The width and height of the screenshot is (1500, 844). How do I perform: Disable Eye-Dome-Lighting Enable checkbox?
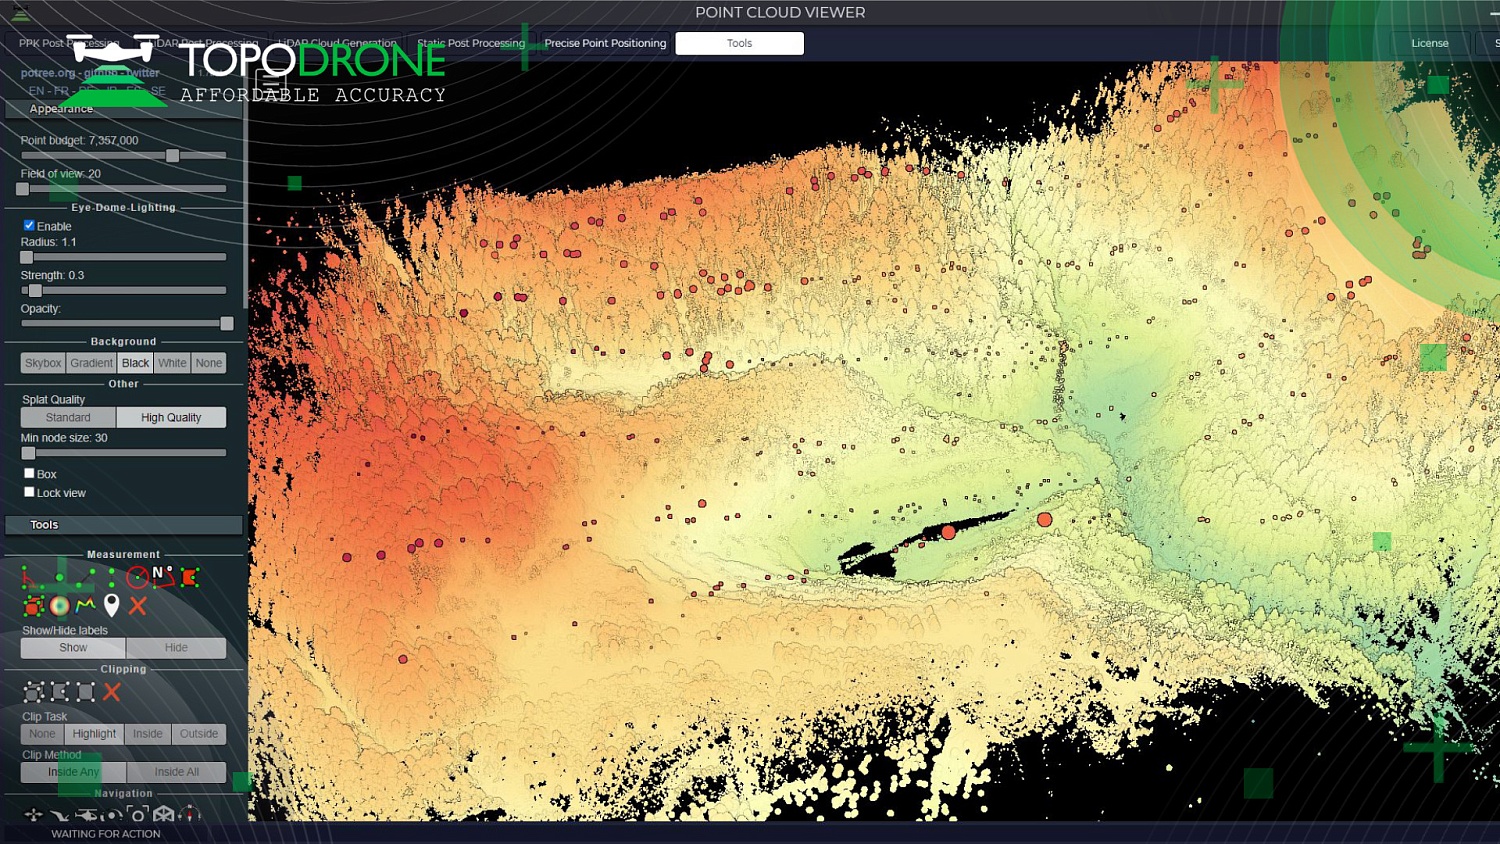(29, 226)
